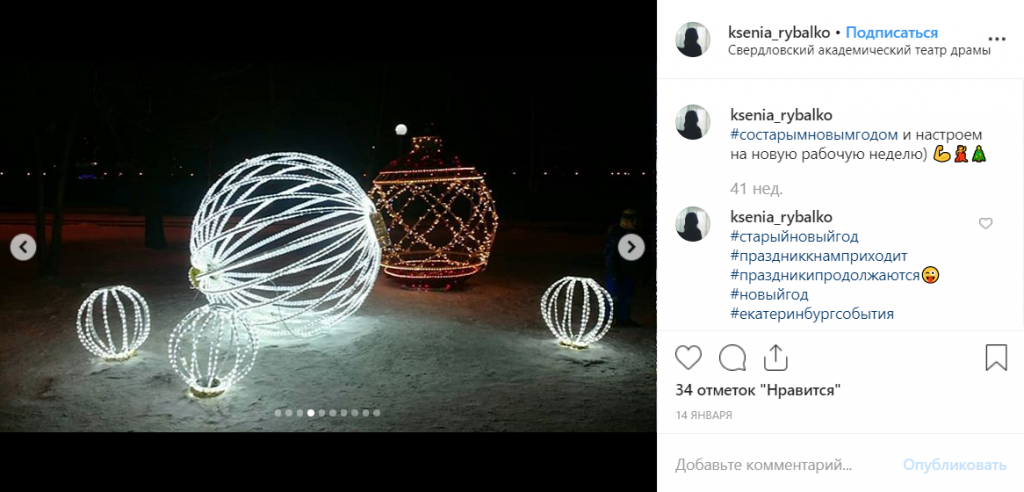Save the post with the bookmark icon
This screenshot has height=492, width=1024.
[996, 358]
